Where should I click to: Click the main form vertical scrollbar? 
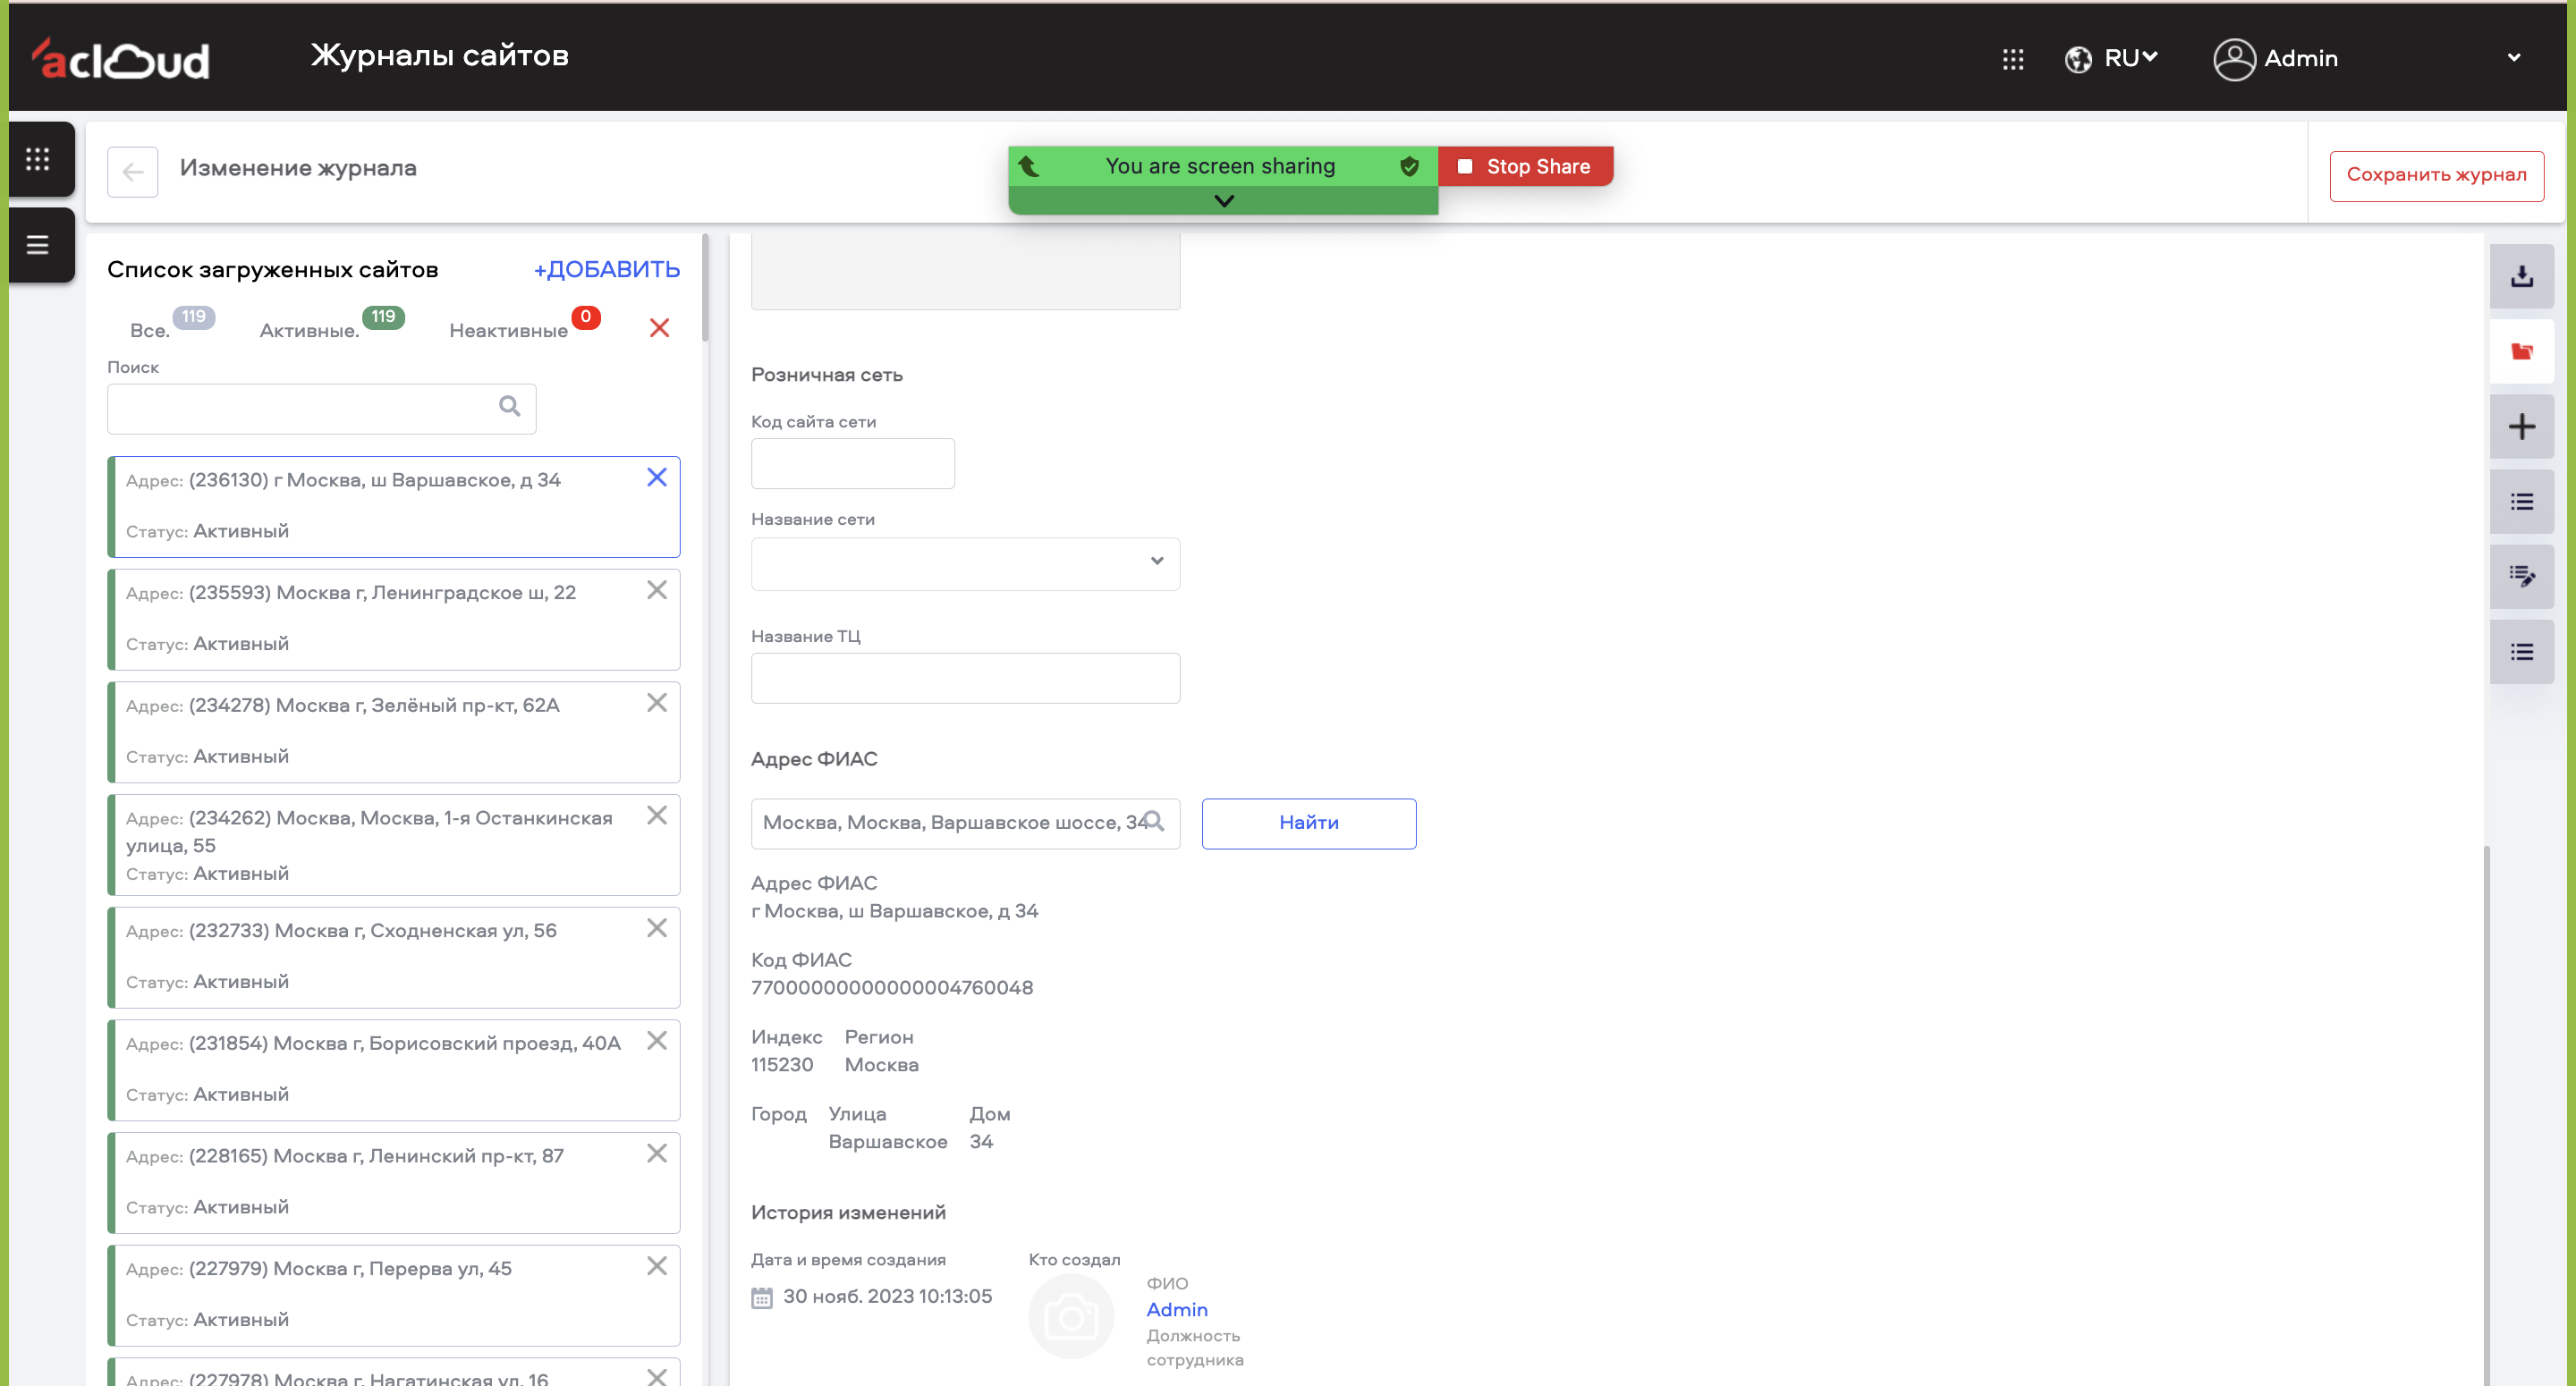(x=2486, y=1115)
